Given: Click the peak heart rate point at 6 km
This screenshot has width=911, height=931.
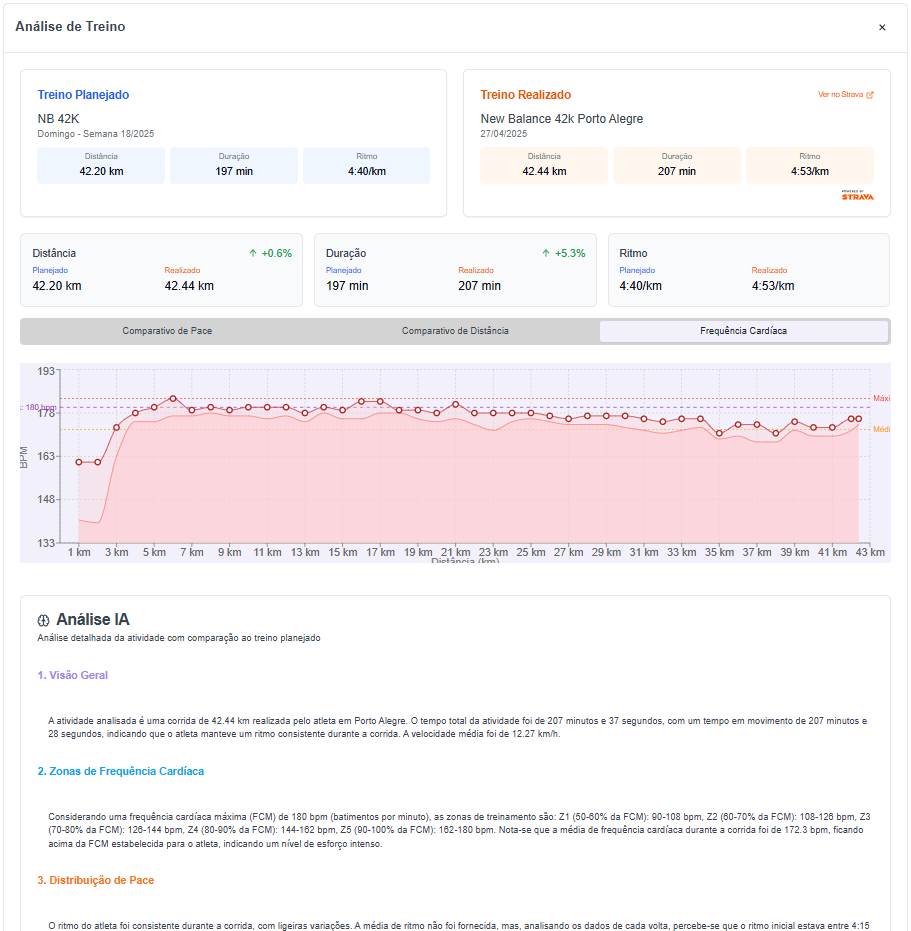Looking at the screenshot, I should point(173,398).
